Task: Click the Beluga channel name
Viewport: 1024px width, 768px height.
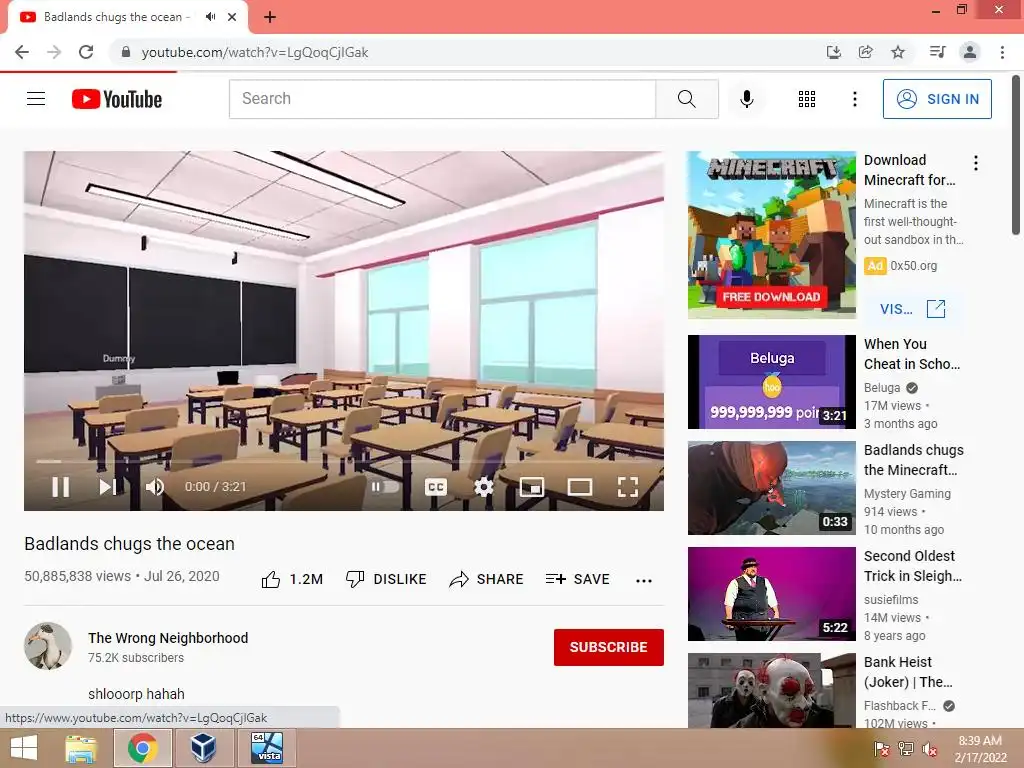Action: [882, 388]
